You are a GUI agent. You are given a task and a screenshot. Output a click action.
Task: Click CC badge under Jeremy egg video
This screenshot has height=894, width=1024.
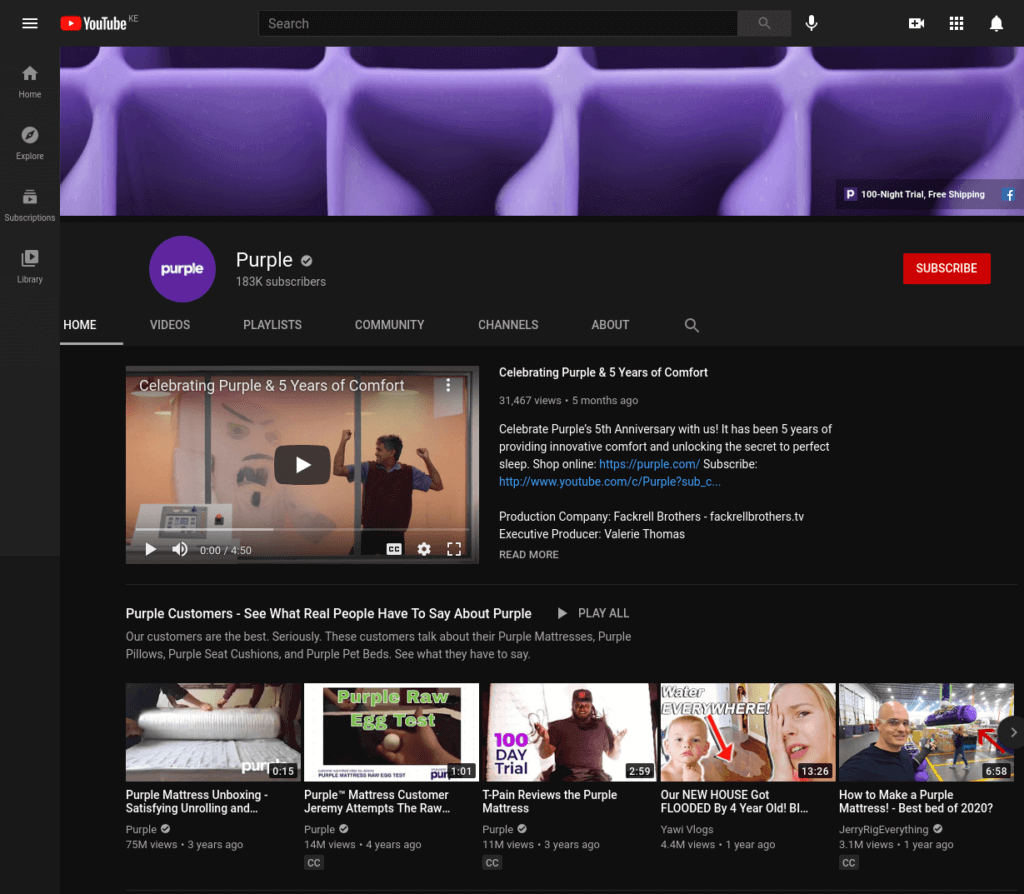point(313,863)
